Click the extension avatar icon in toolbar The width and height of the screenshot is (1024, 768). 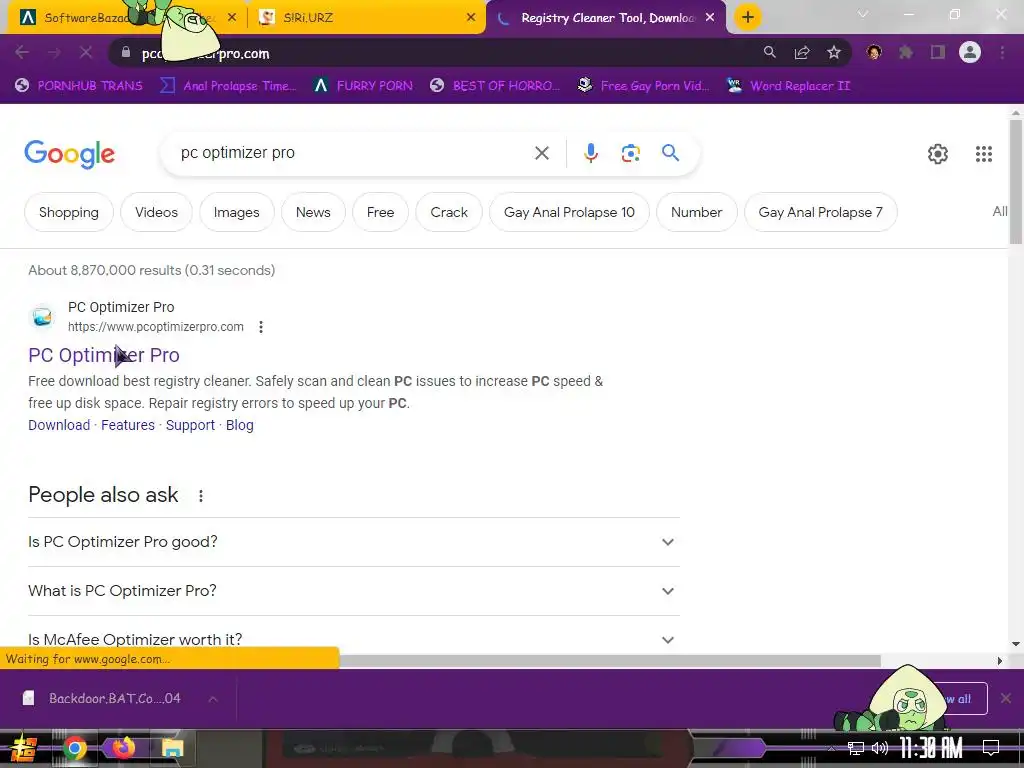click(x=874, y=53)
